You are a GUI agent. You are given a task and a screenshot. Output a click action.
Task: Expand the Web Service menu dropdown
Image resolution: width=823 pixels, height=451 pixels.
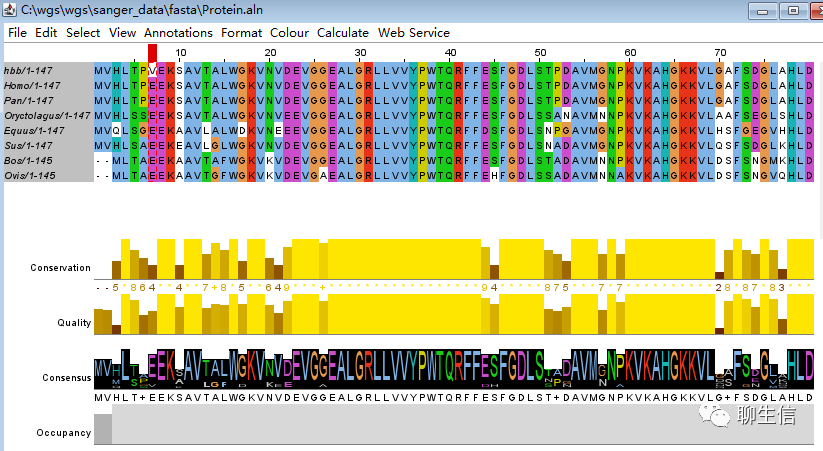[413, 32]
